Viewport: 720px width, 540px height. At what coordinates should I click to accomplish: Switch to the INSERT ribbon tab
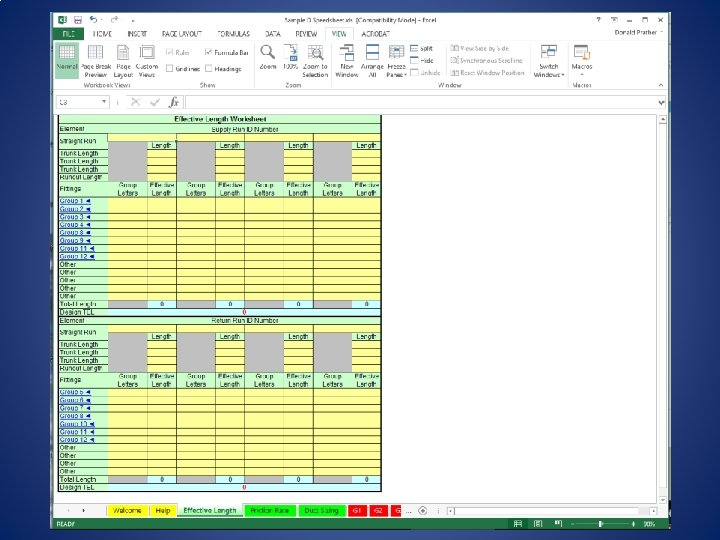point(137,34)
